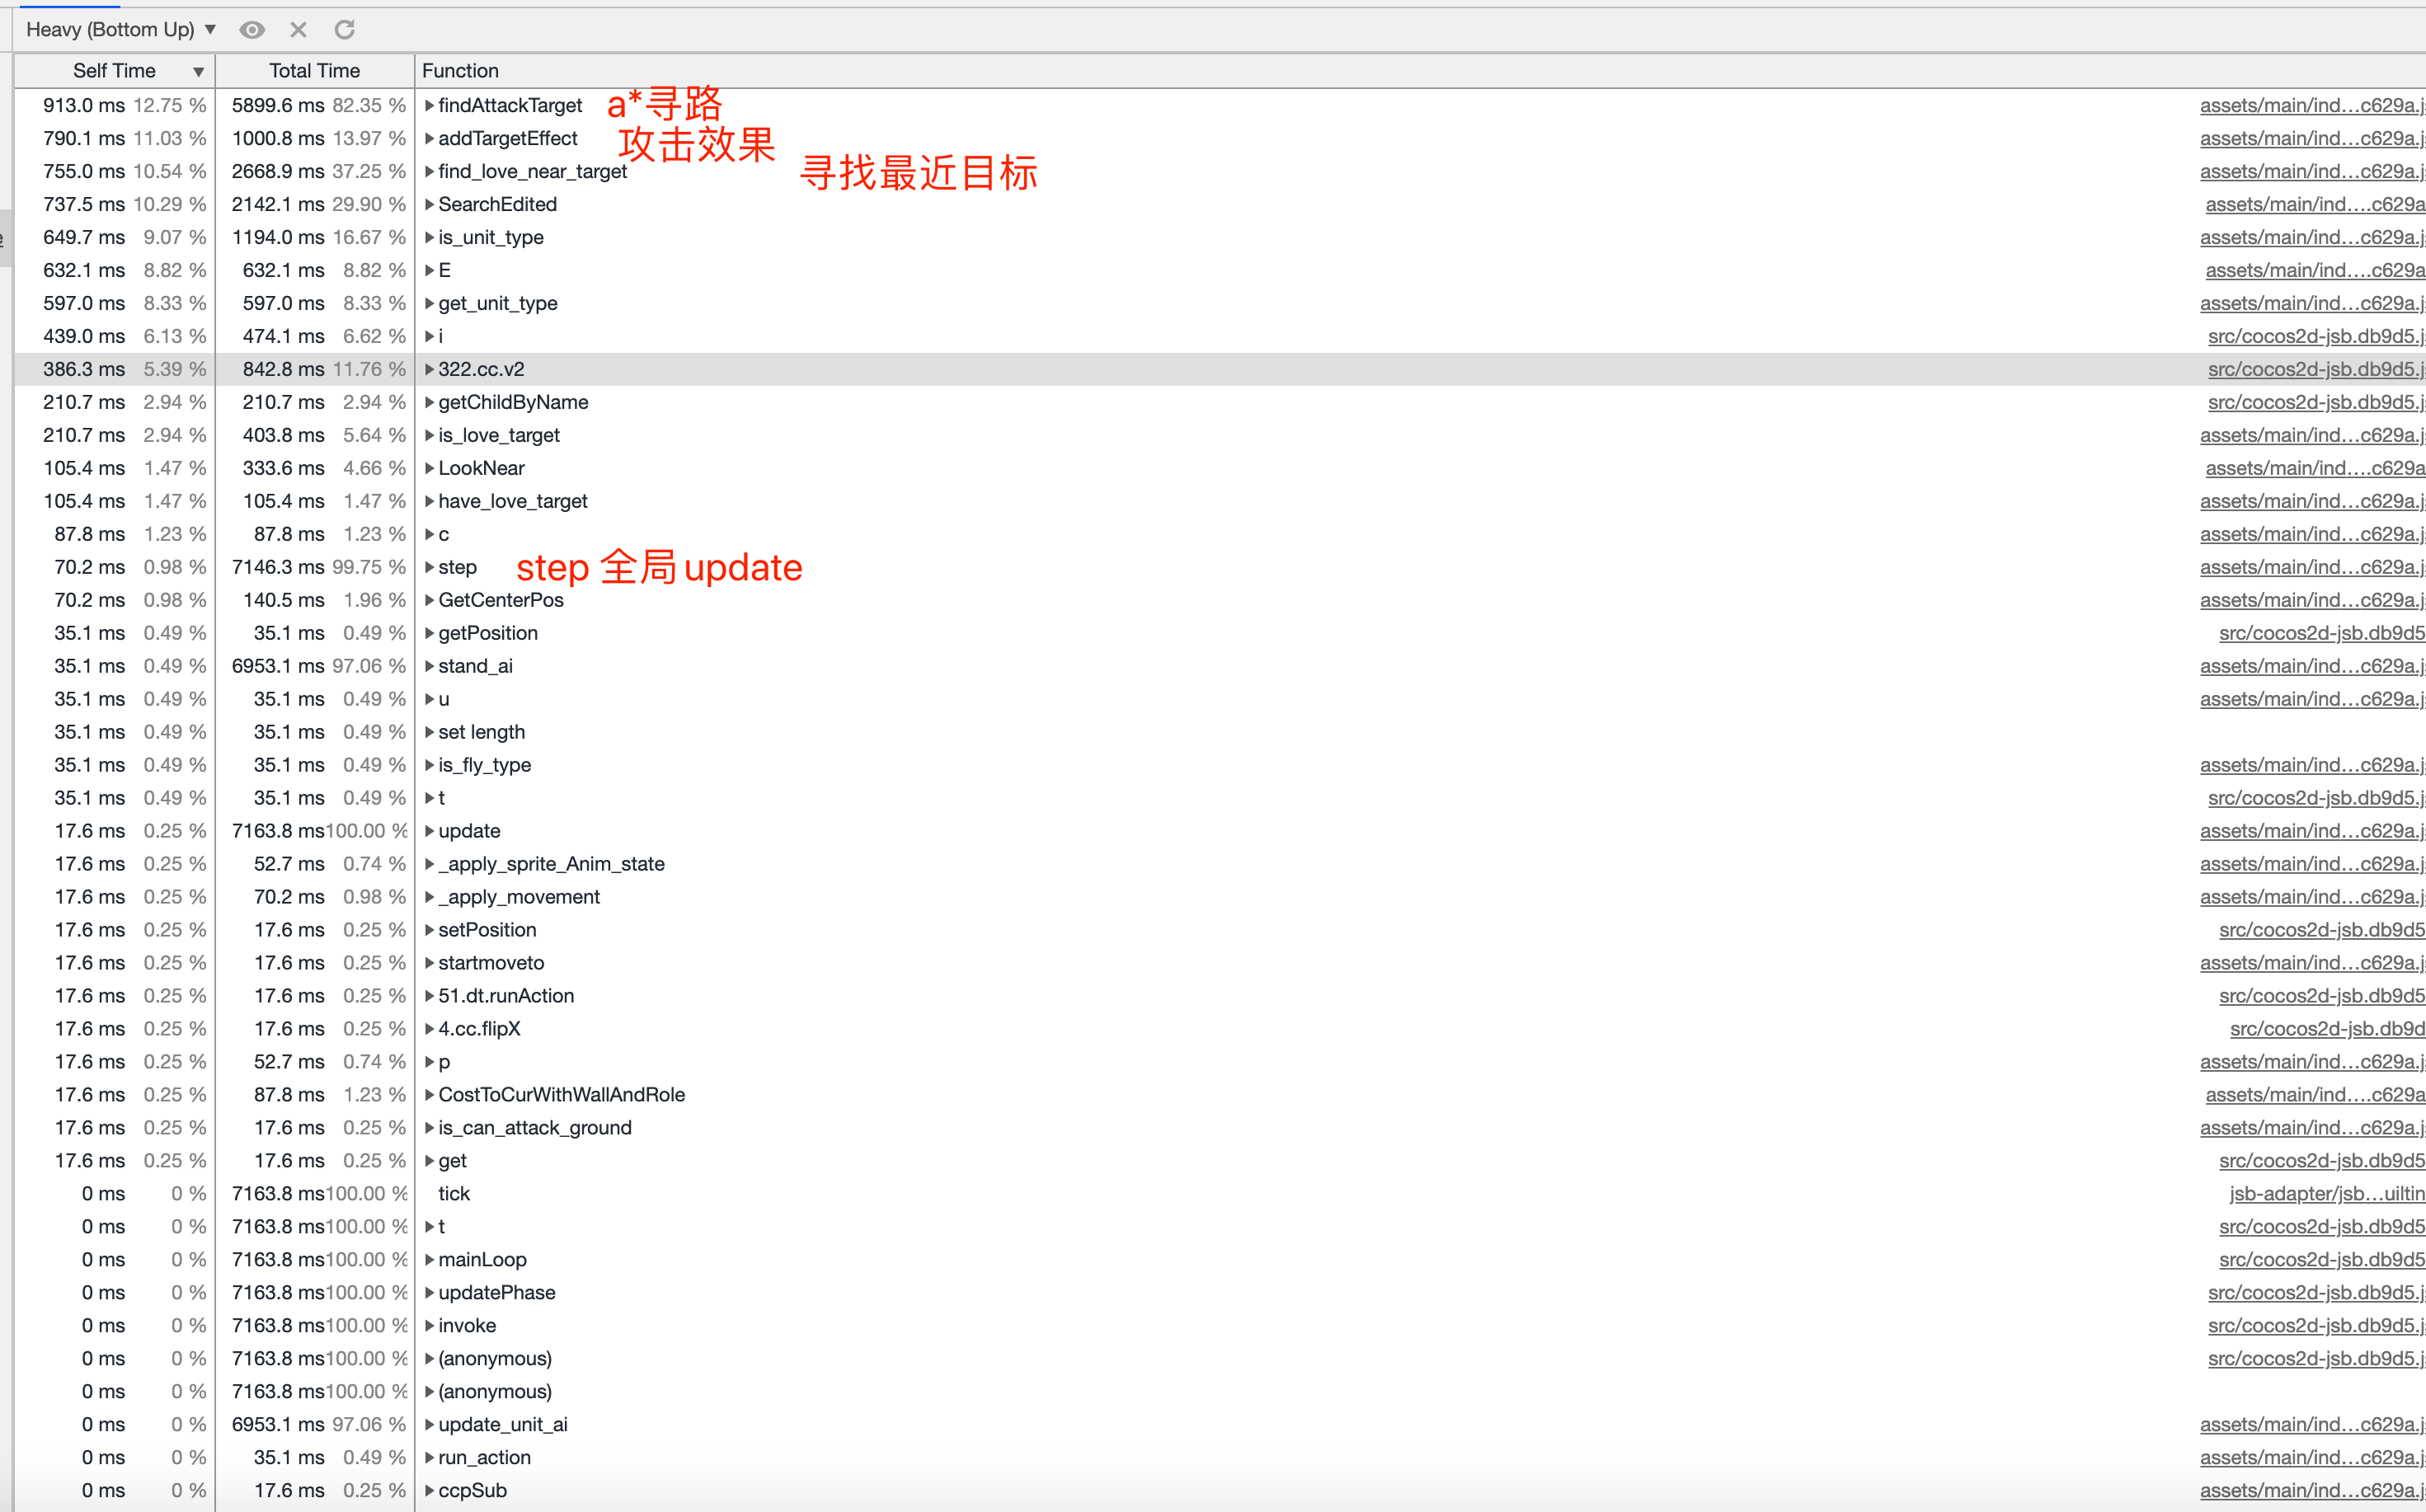Expand the CostToCurWithWallAndRole arrow

(x=429, y=1095)
